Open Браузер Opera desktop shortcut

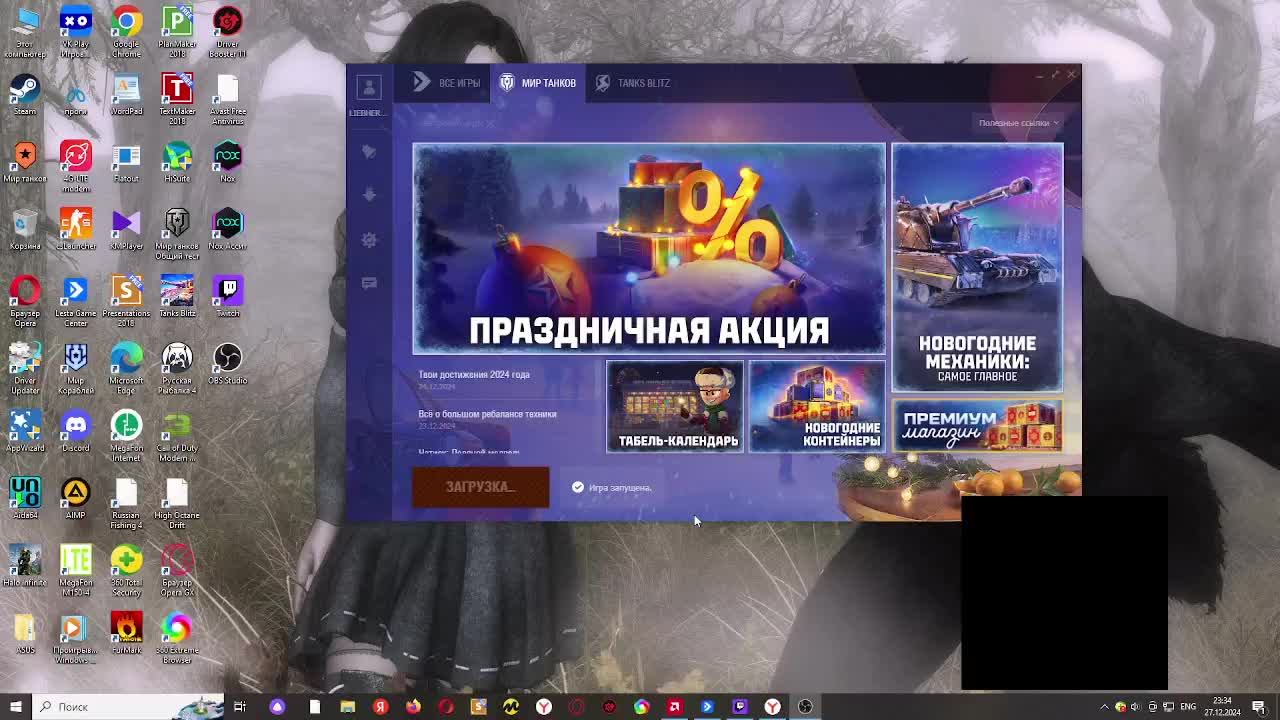tap(25, 301)
